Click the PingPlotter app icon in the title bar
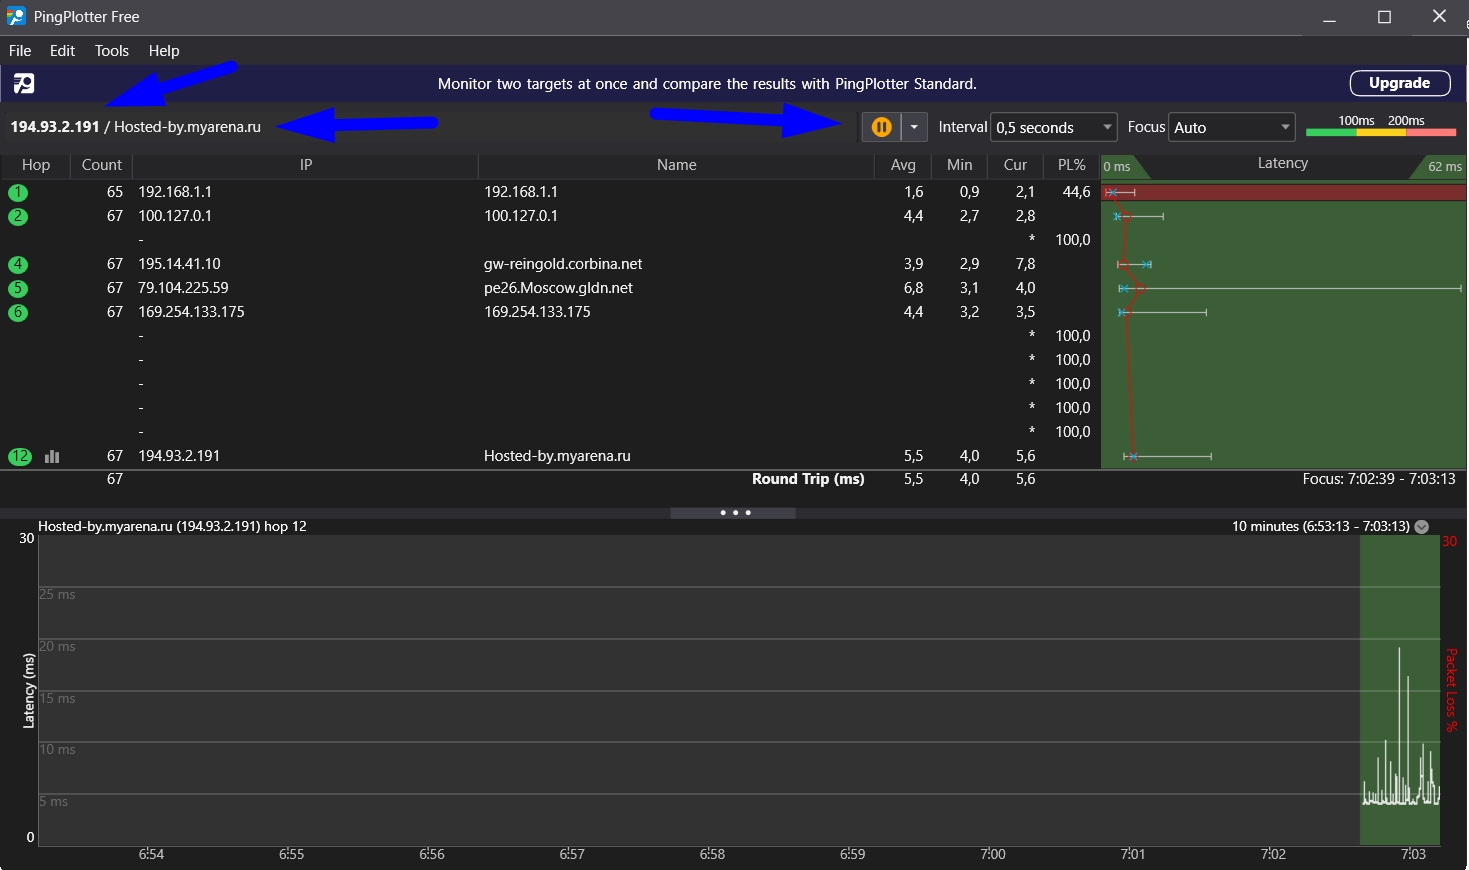Viewport: 1469px width, 870px height. click(x=16, y=16)
